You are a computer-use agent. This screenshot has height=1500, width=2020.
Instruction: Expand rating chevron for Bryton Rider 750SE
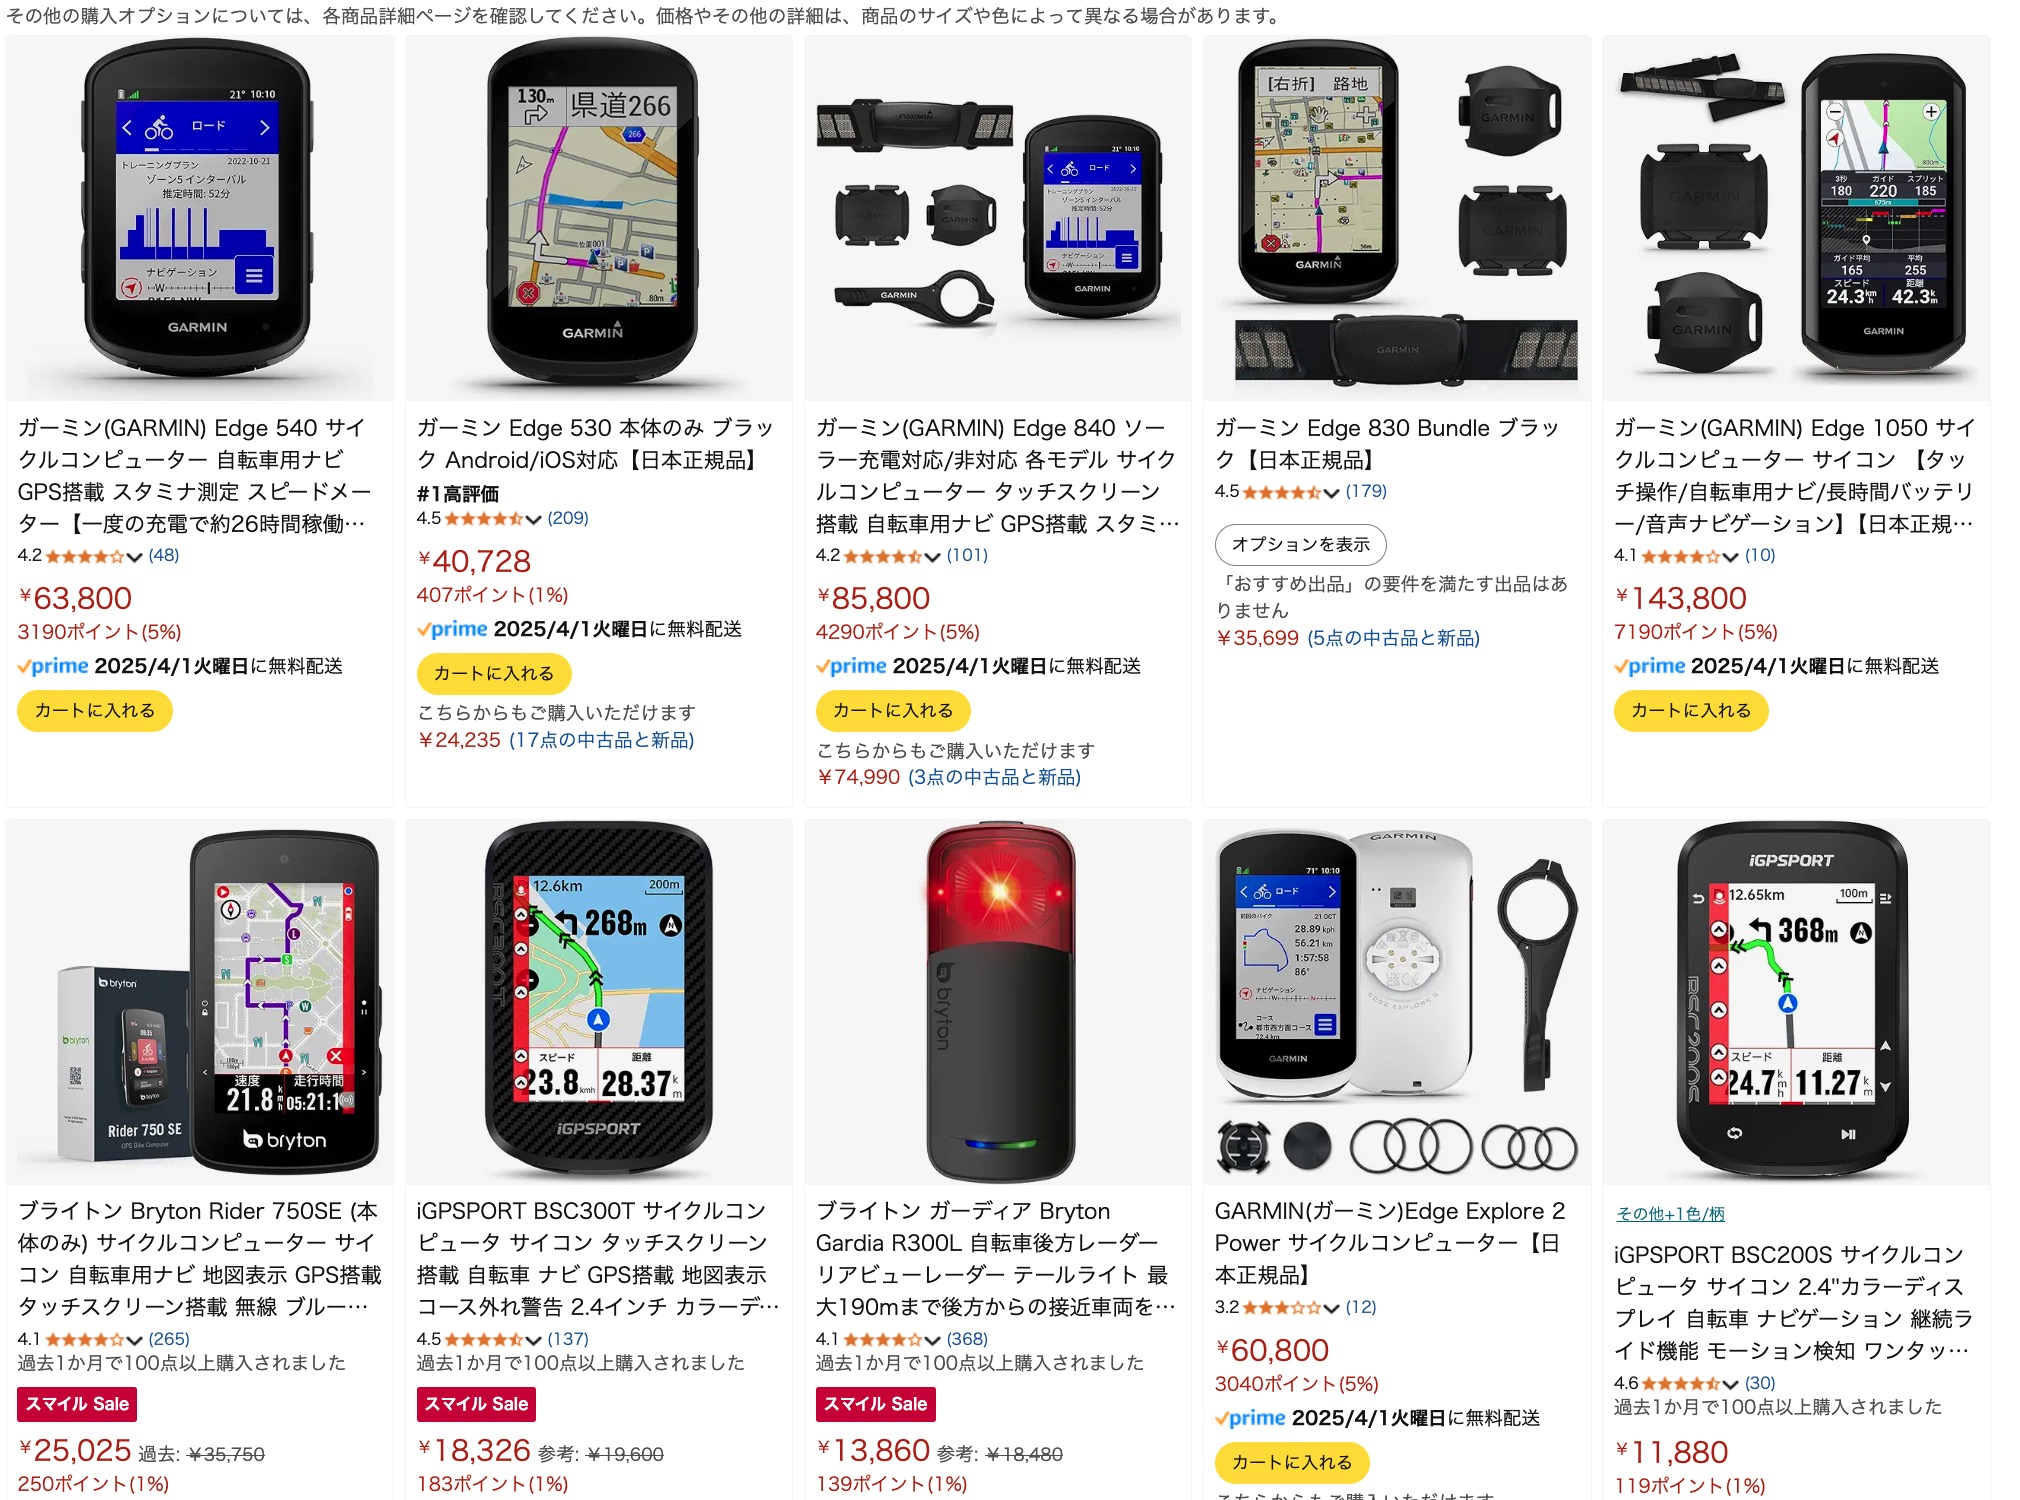pyautogui.click(x=134, y=1340)
